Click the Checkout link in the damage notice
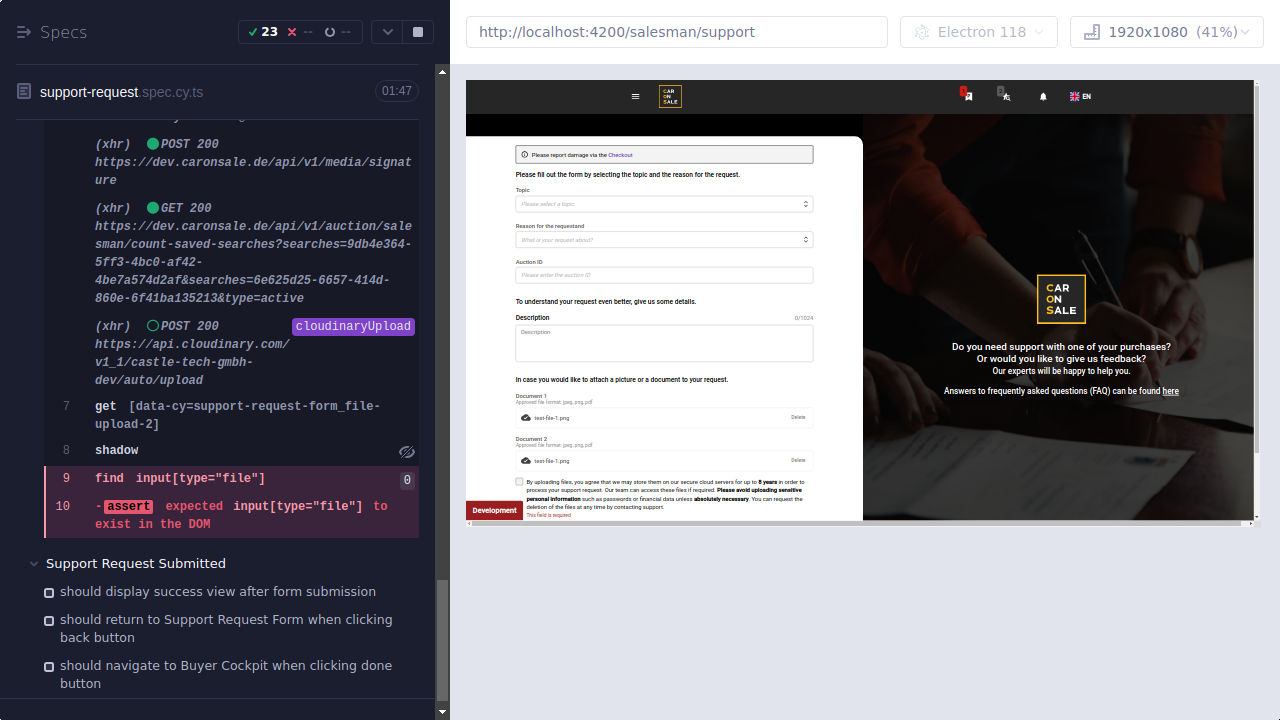This screenshot has height=720, width=1280. pos(620,154)
